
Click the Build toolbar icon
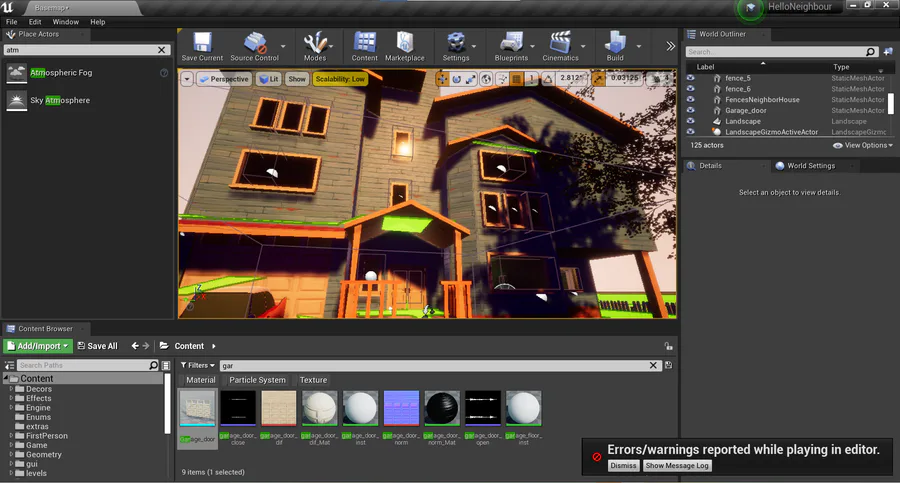(x=615, y=47)
